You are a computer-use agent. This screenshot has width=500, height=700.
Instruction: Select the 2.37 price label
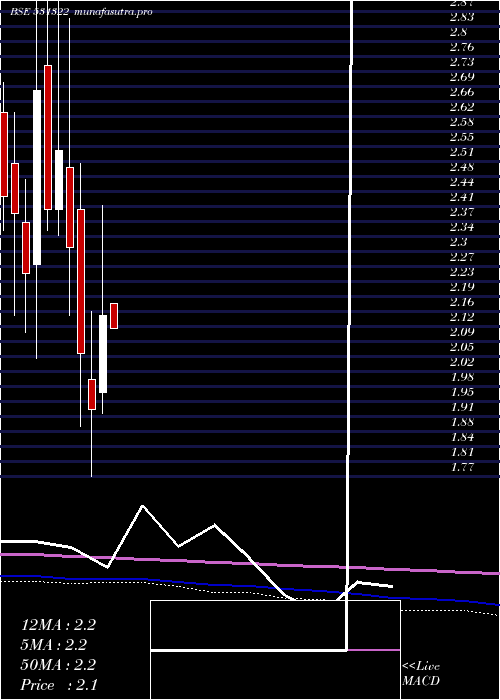coord(461,212)
